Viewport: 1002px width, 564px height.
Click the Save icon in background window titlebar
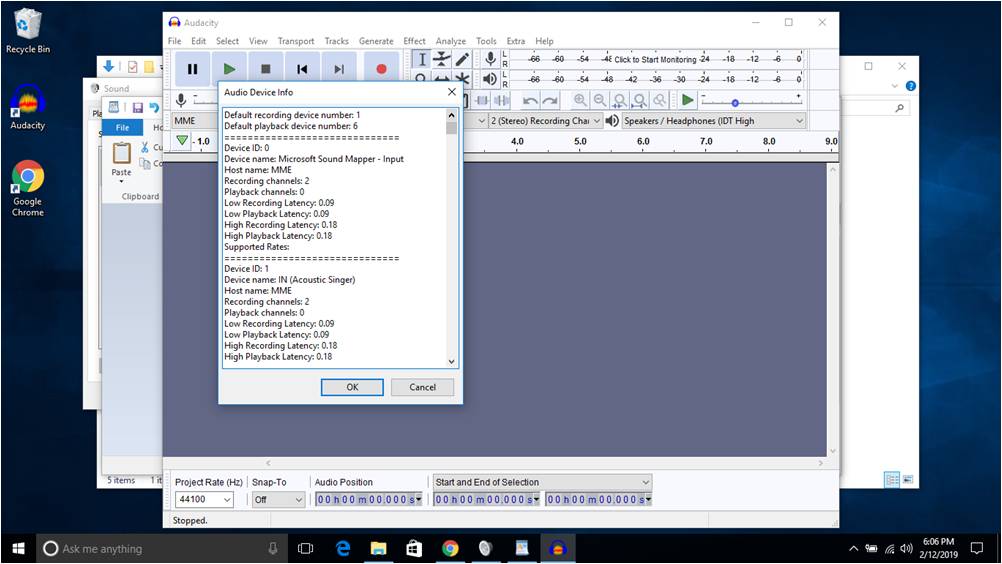coord(137,107)
